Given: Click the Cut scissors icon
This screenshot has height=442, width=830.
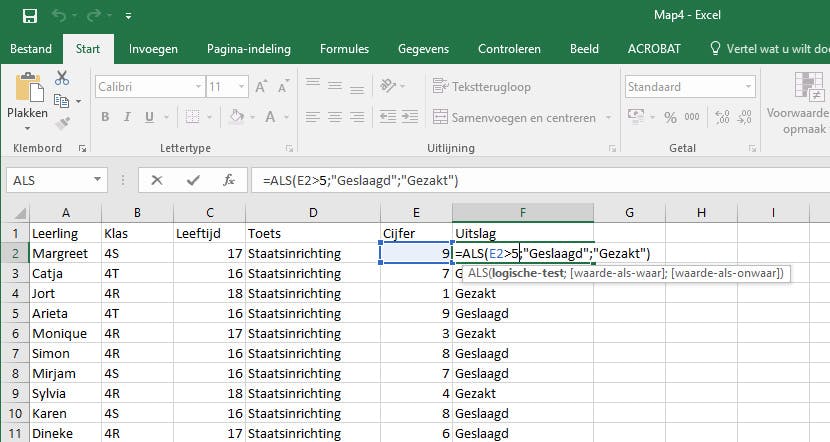Looking at the screenshot, I should (62, 78).
